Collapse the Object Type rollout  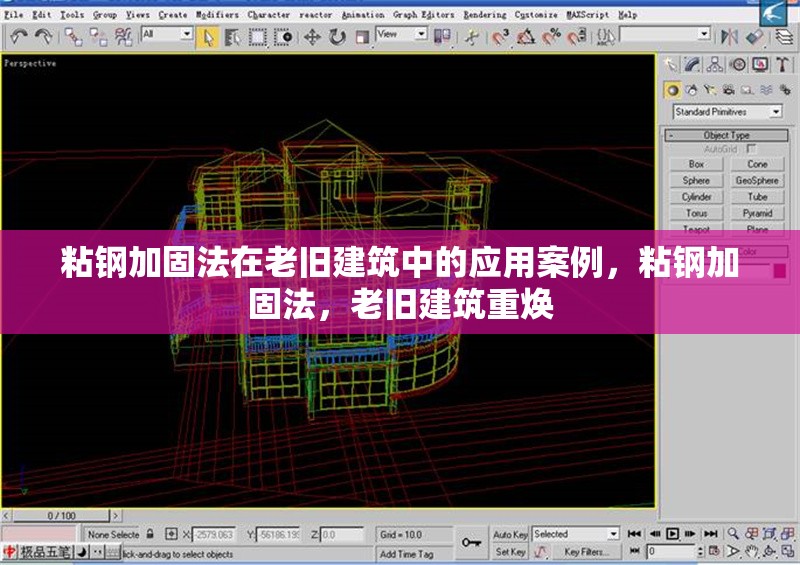point(727,135)
